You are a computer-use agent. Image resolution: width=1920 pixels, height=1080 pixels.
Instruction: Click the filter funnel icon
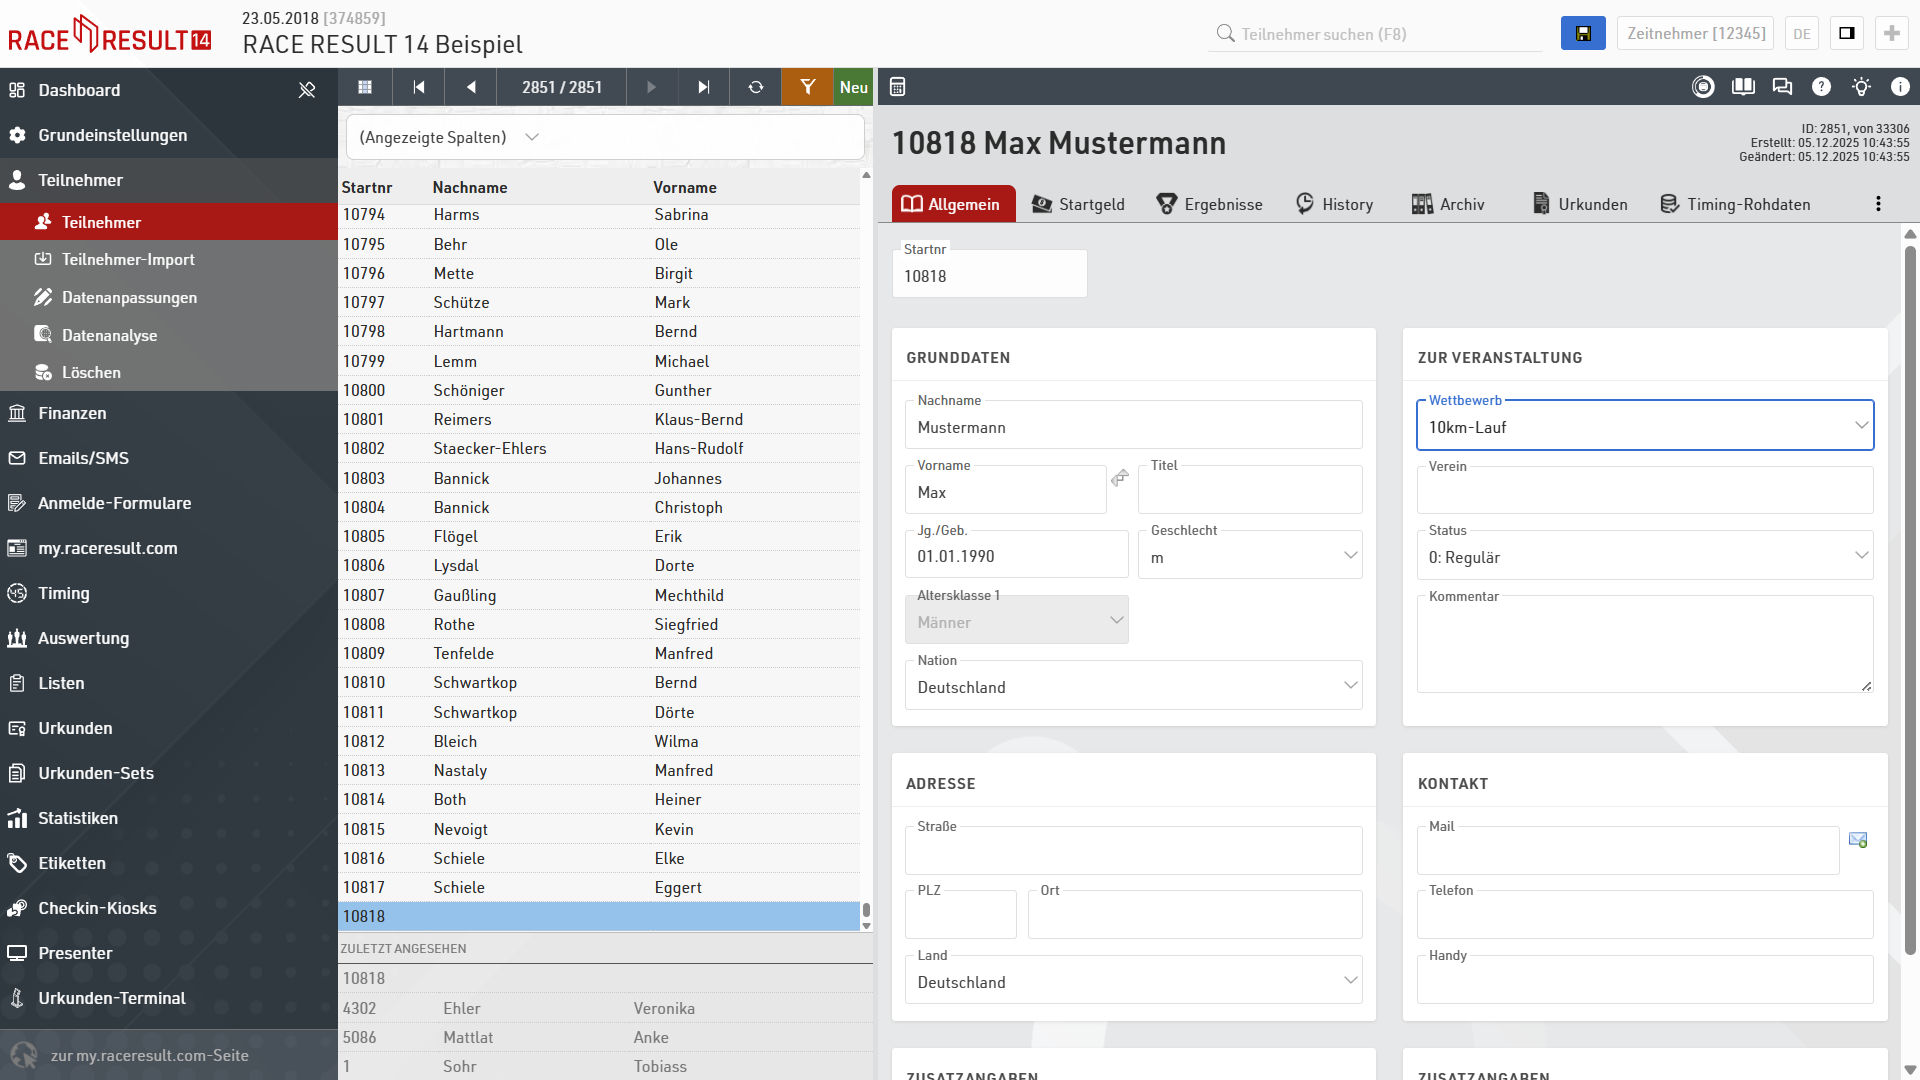(807, 87)
